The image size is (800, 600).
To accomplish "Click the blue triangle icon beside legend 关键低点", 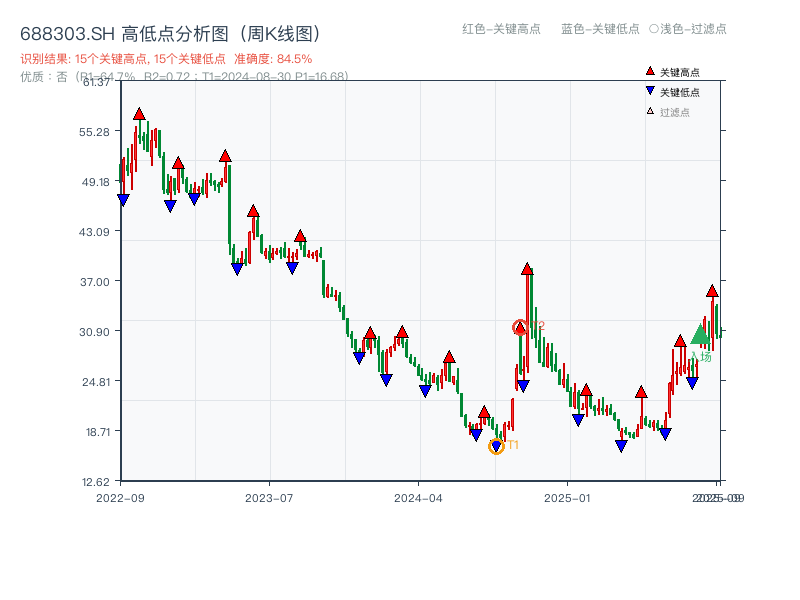I will click(x=650, y=91).
